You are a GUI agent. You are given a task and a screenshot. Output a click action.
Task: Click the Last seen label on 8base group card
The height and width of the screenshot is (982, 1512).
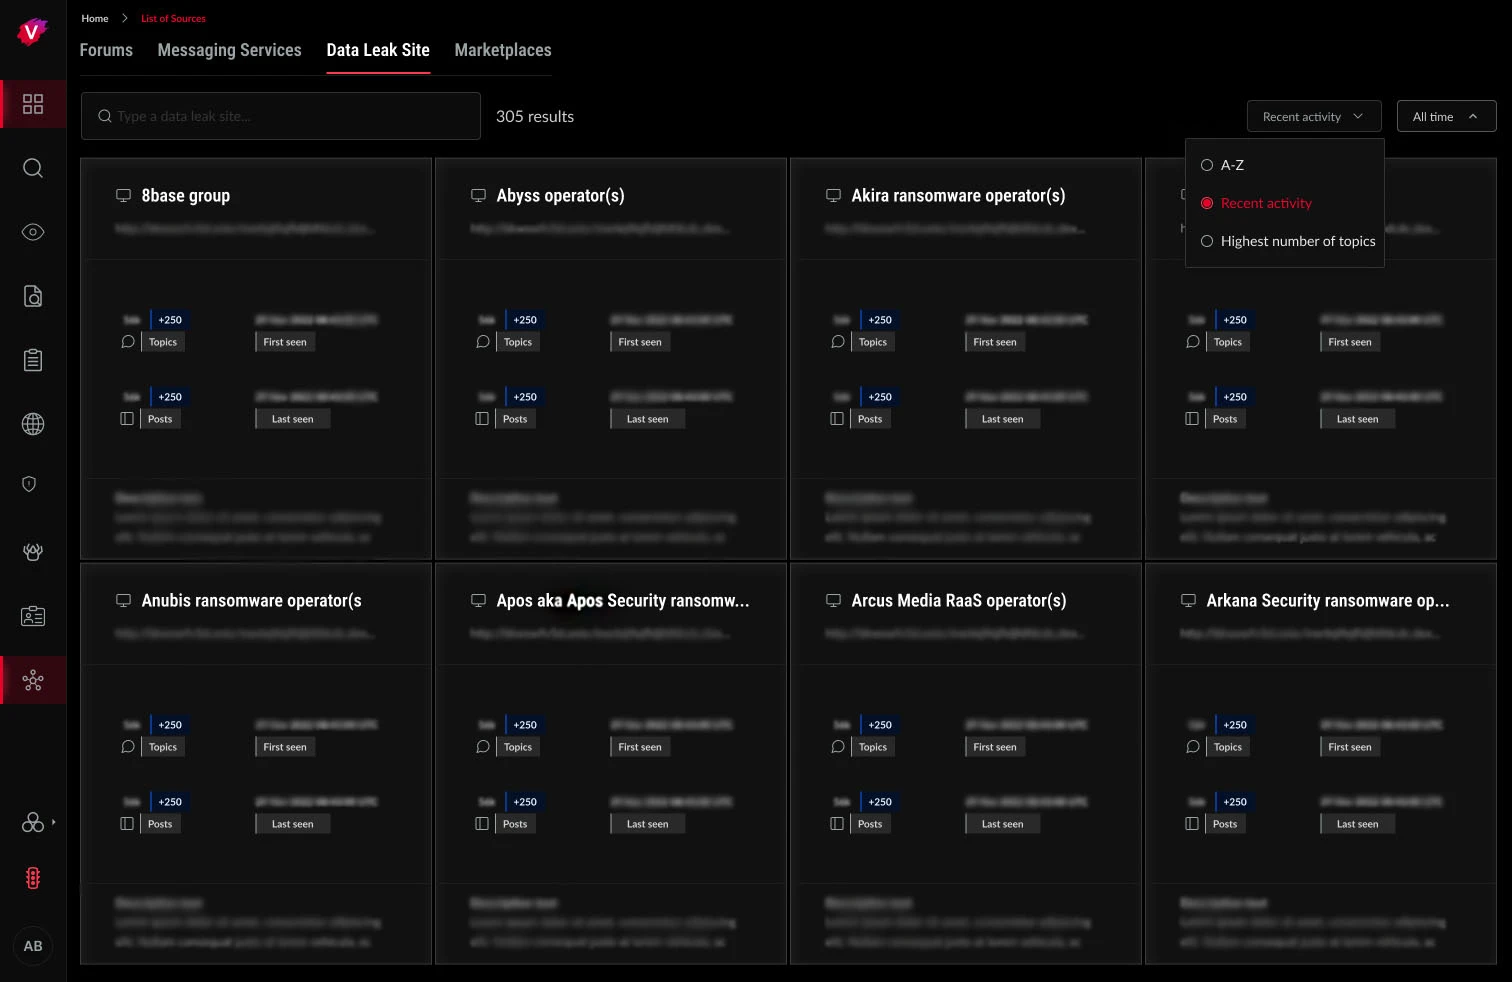click(293, 419)
